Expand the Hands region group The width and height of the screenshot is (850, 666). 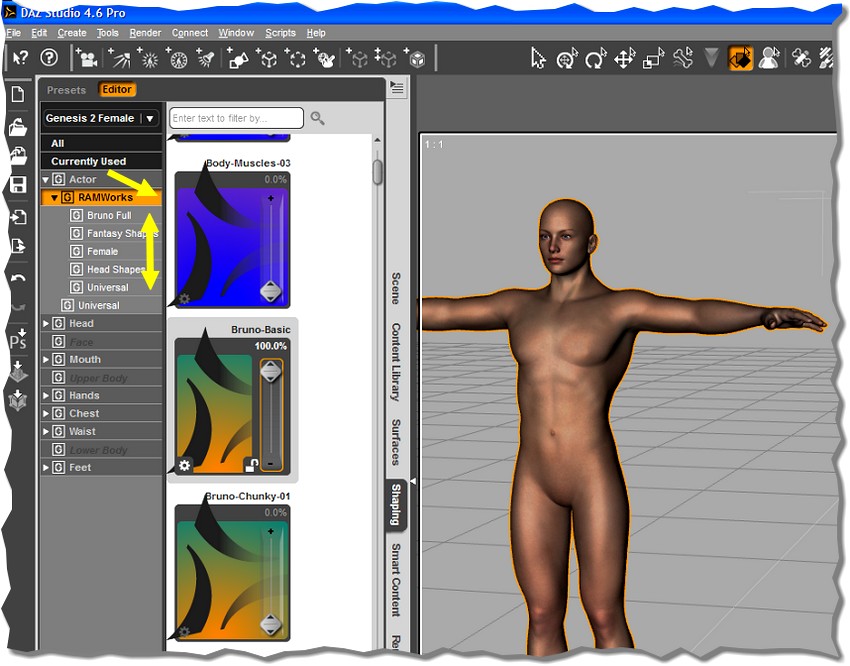(46, 396)
